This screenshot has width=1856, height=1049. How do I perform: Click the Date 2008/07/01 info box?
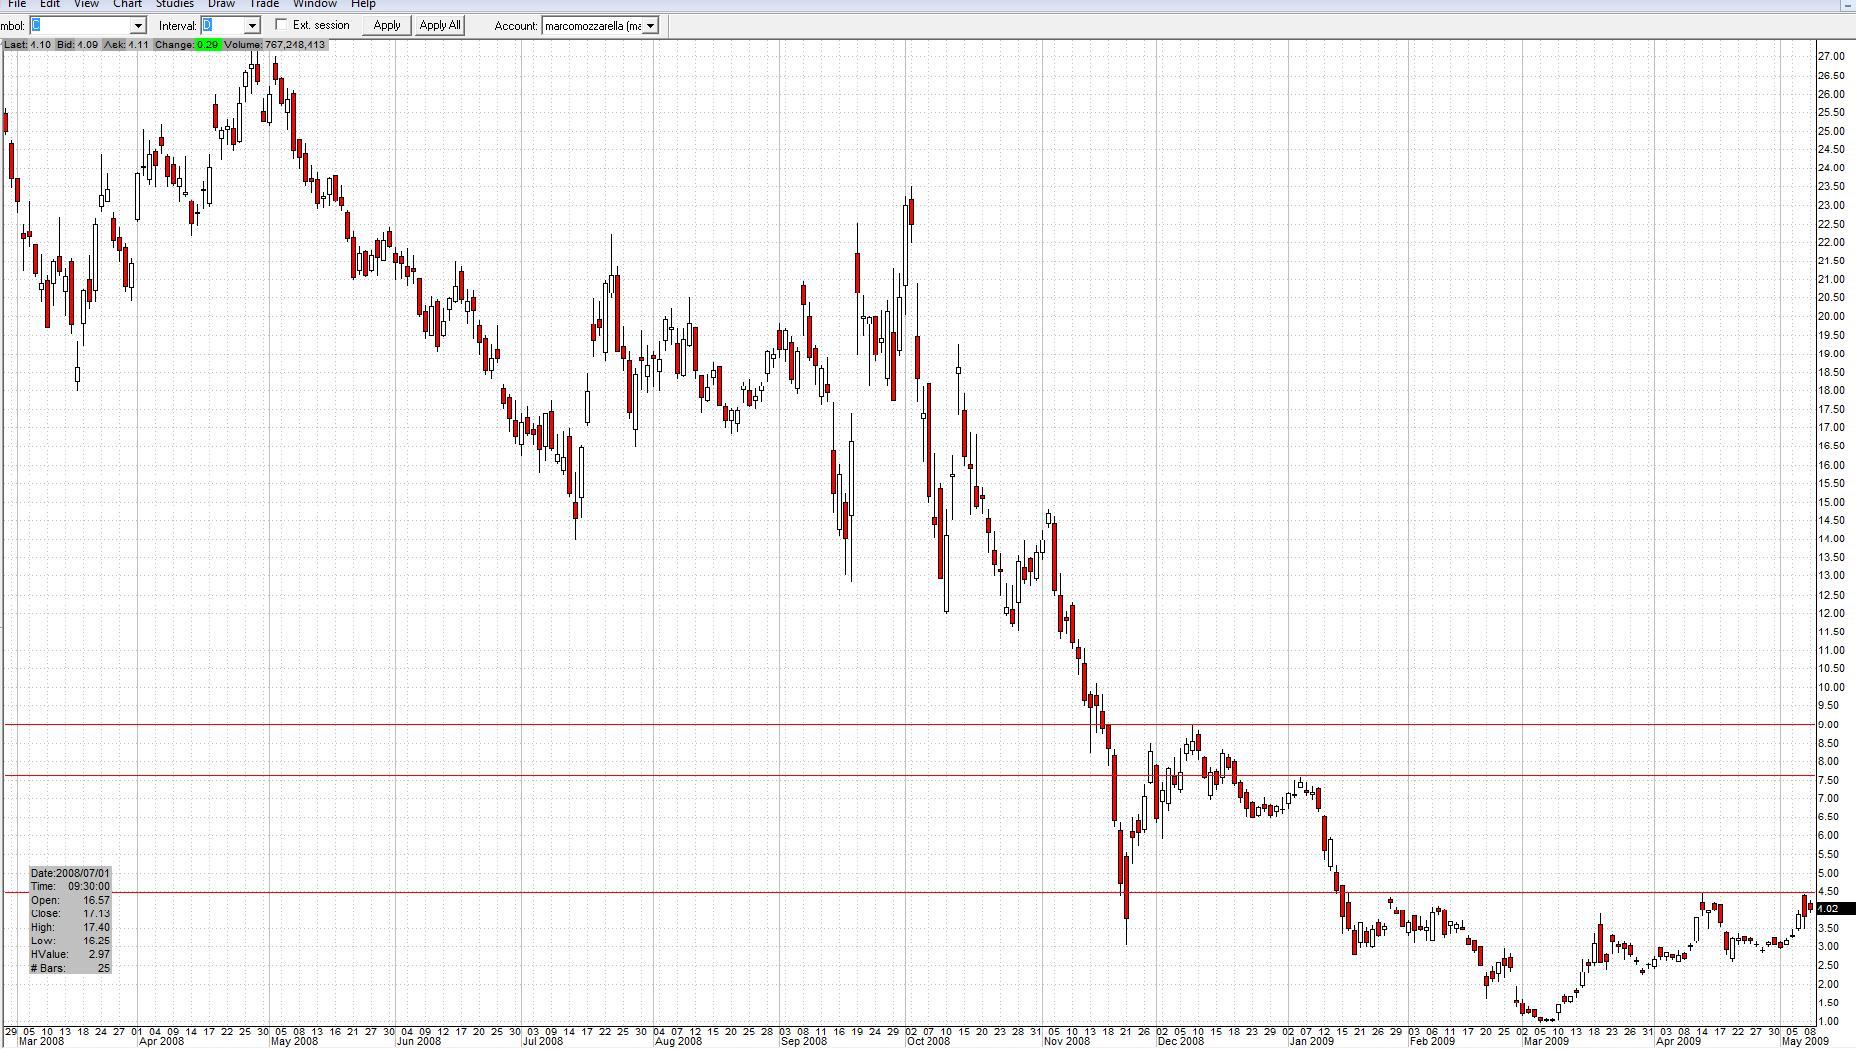(x=70, y=872)
